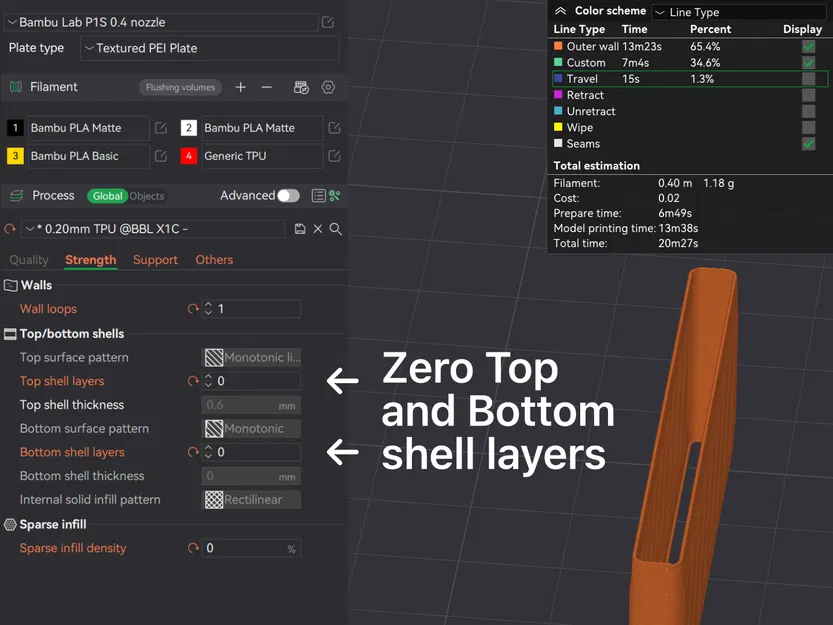Edit filament 1 Bambu PLA Matte preset

coord(161,128)
